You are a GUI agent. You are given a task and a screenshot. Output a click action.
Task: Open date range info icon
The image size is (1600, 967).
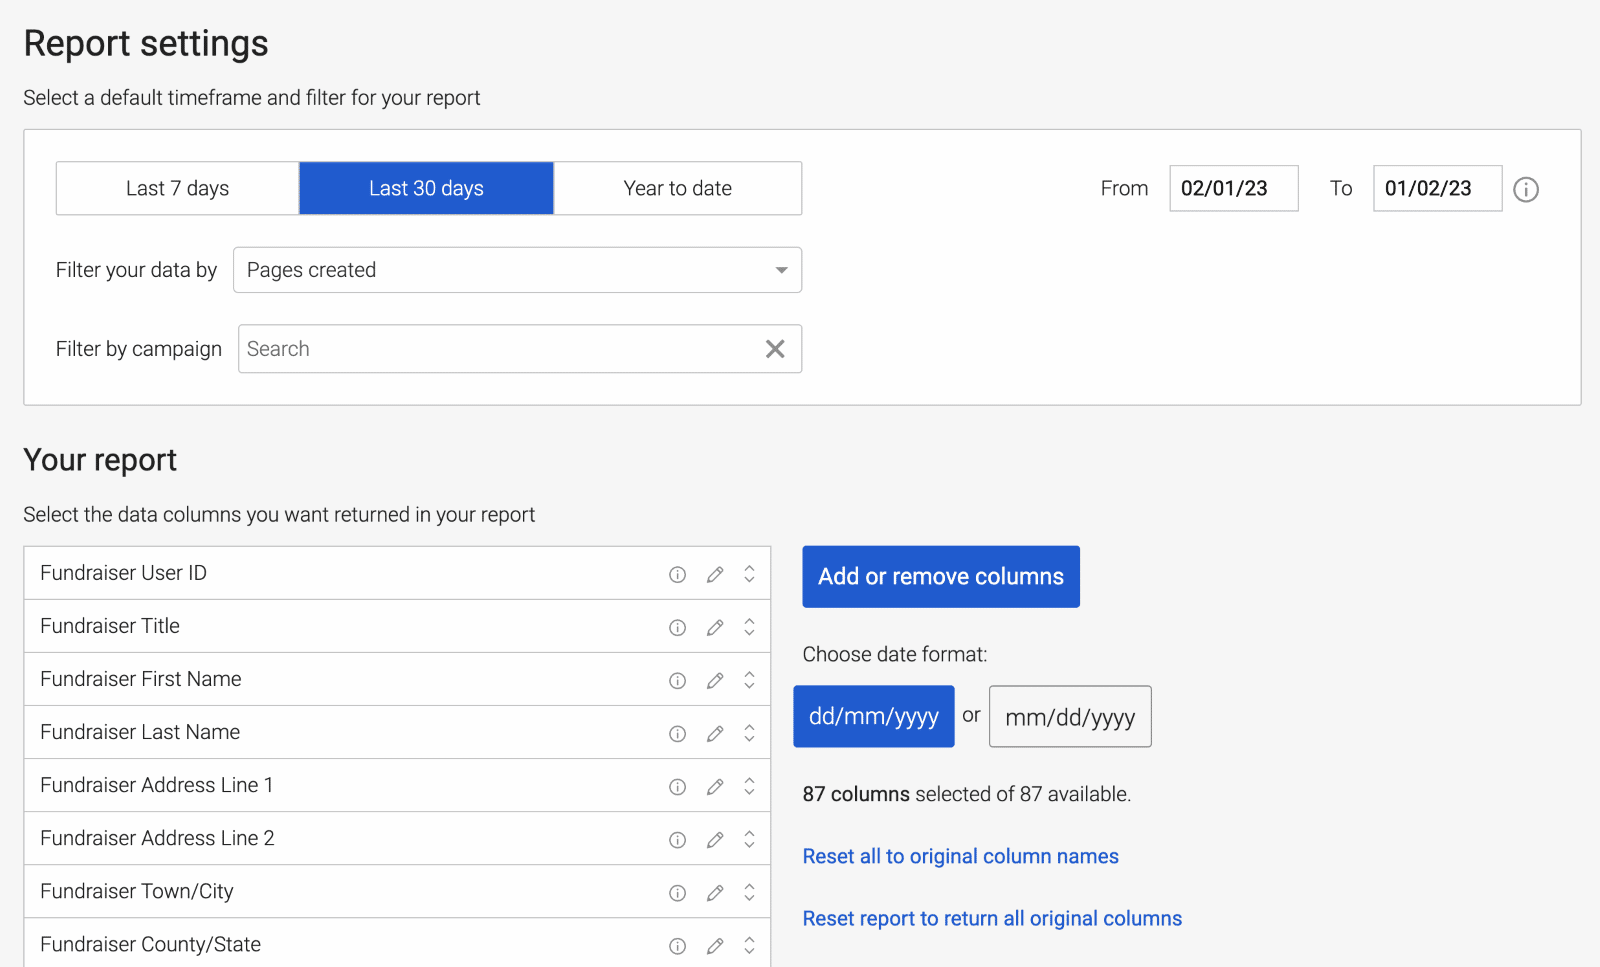(x=1525, y=189)
